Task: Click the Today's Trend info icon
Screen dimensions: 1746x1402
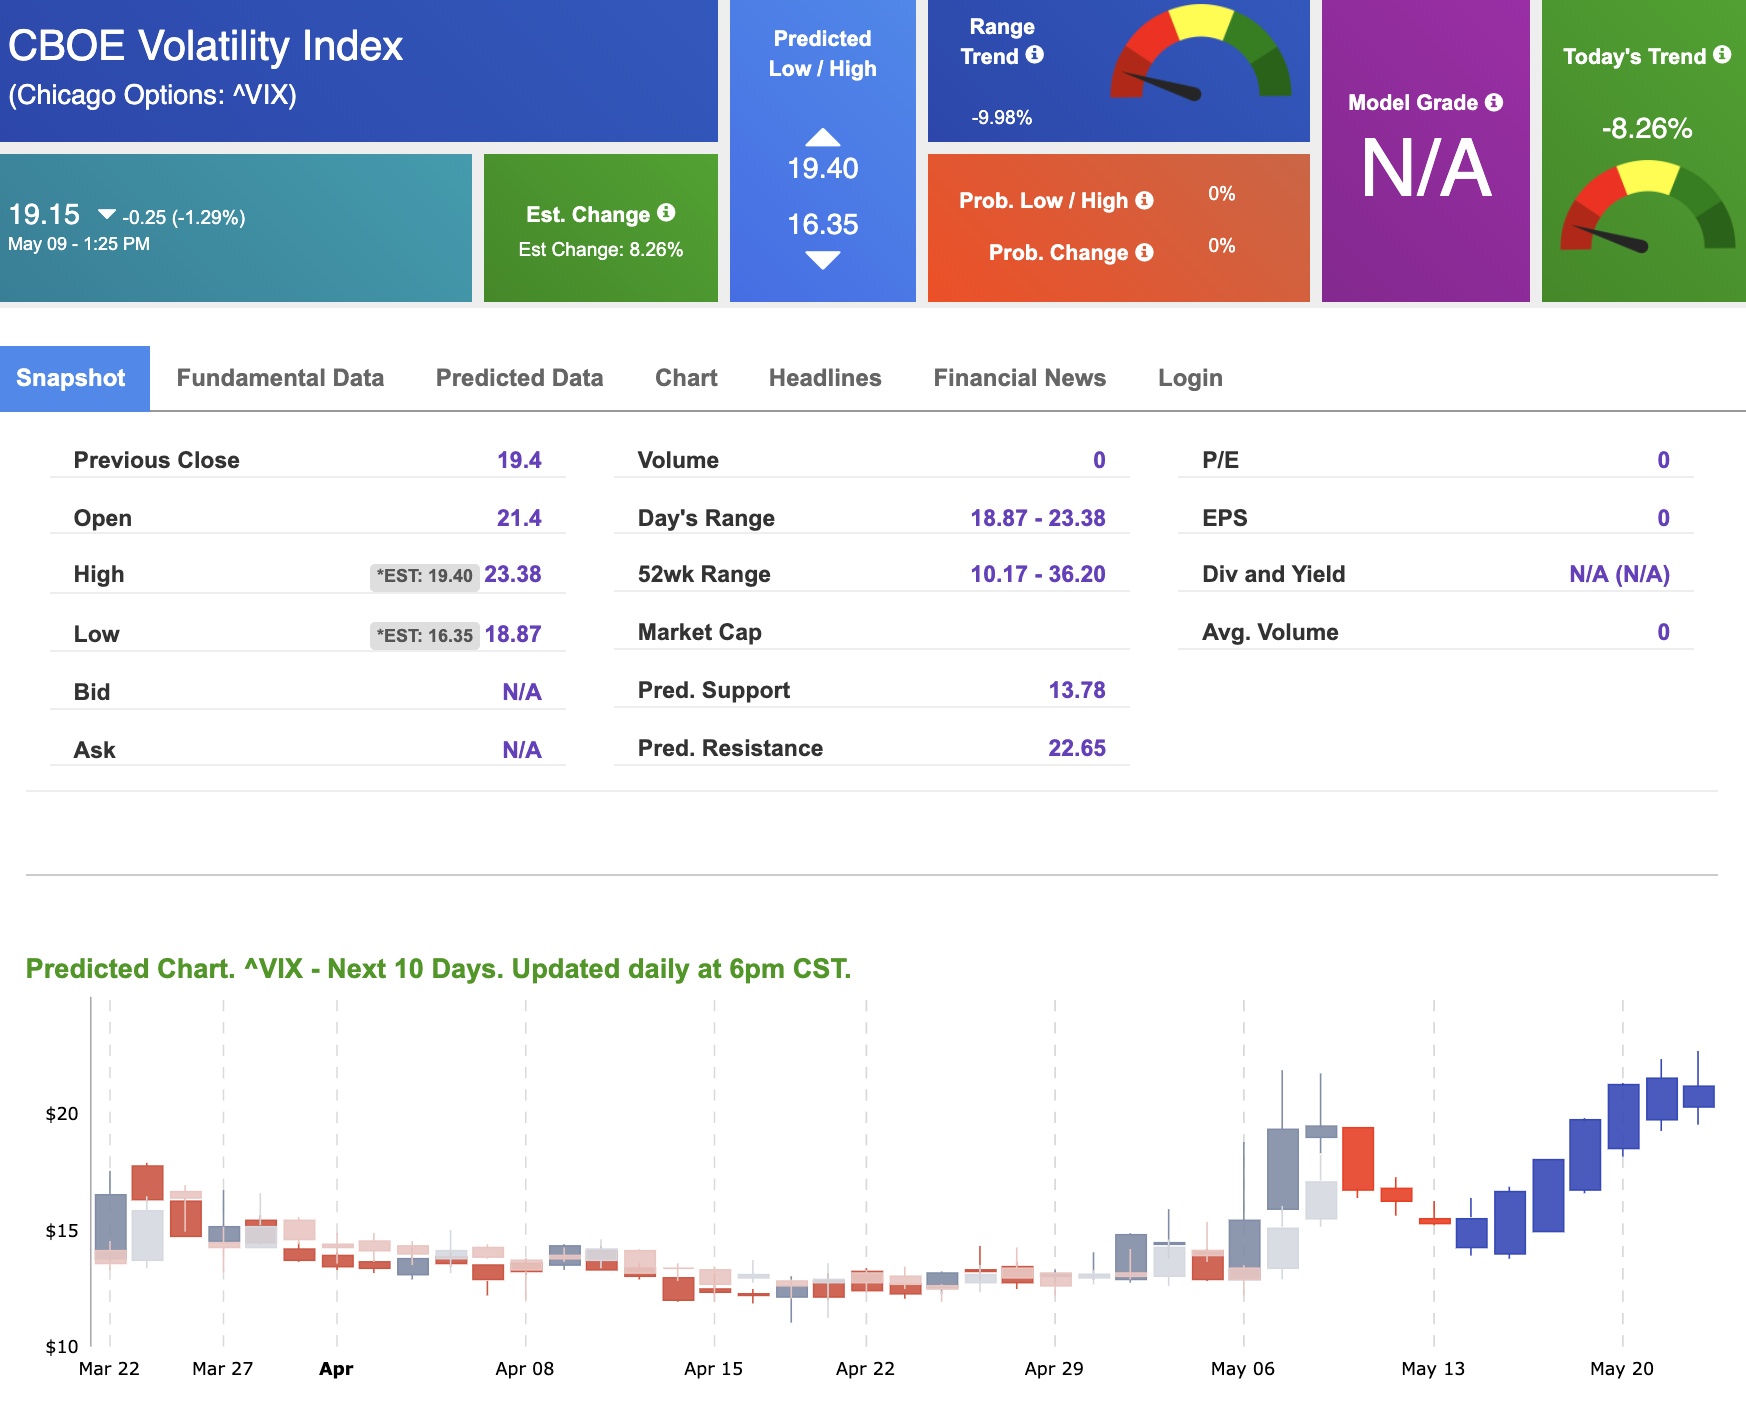Action: [x=1722, y=55]
